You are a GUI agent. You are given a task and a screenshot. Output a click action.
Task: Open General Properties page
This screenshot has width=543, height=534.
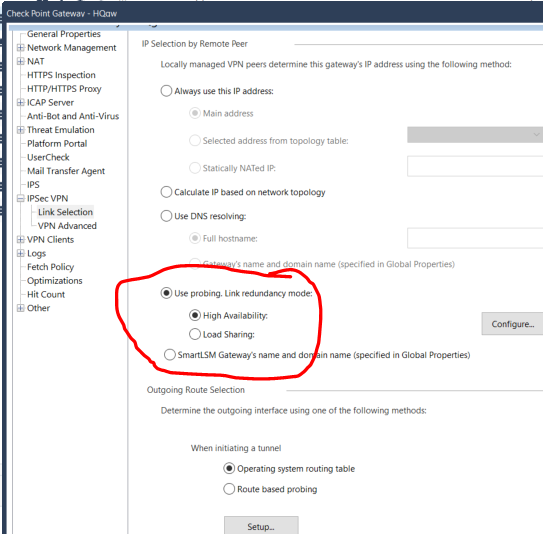(64, 34)
